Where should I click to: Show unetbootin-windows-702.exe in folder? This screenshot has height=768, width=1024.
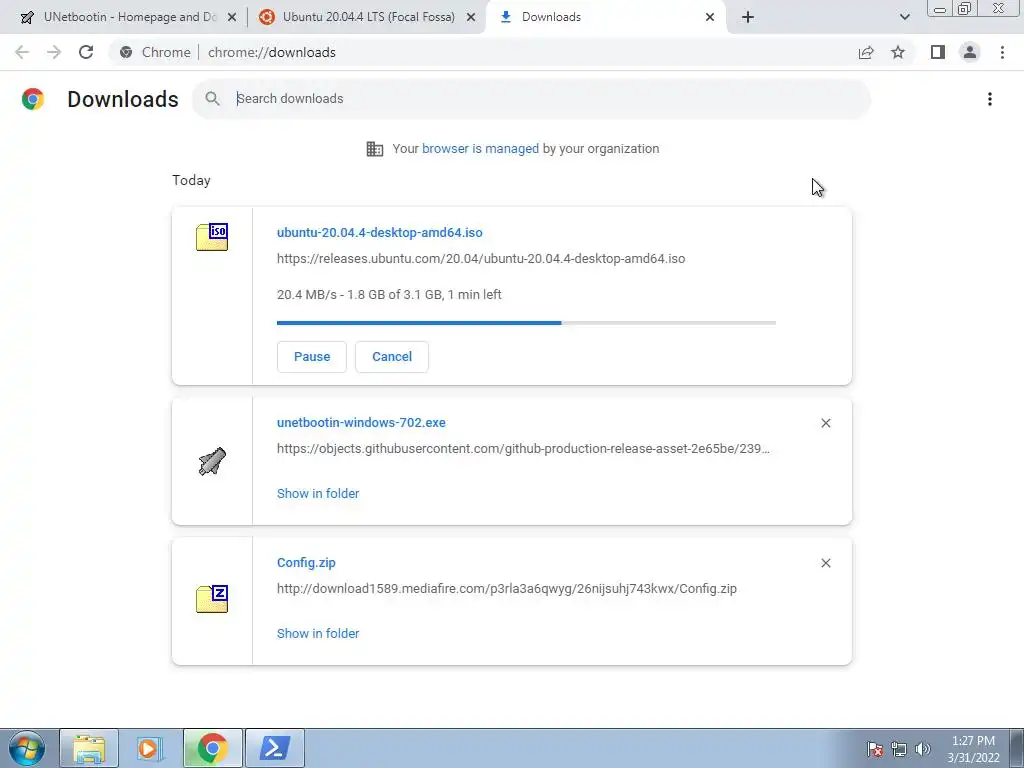pos(318,494)
